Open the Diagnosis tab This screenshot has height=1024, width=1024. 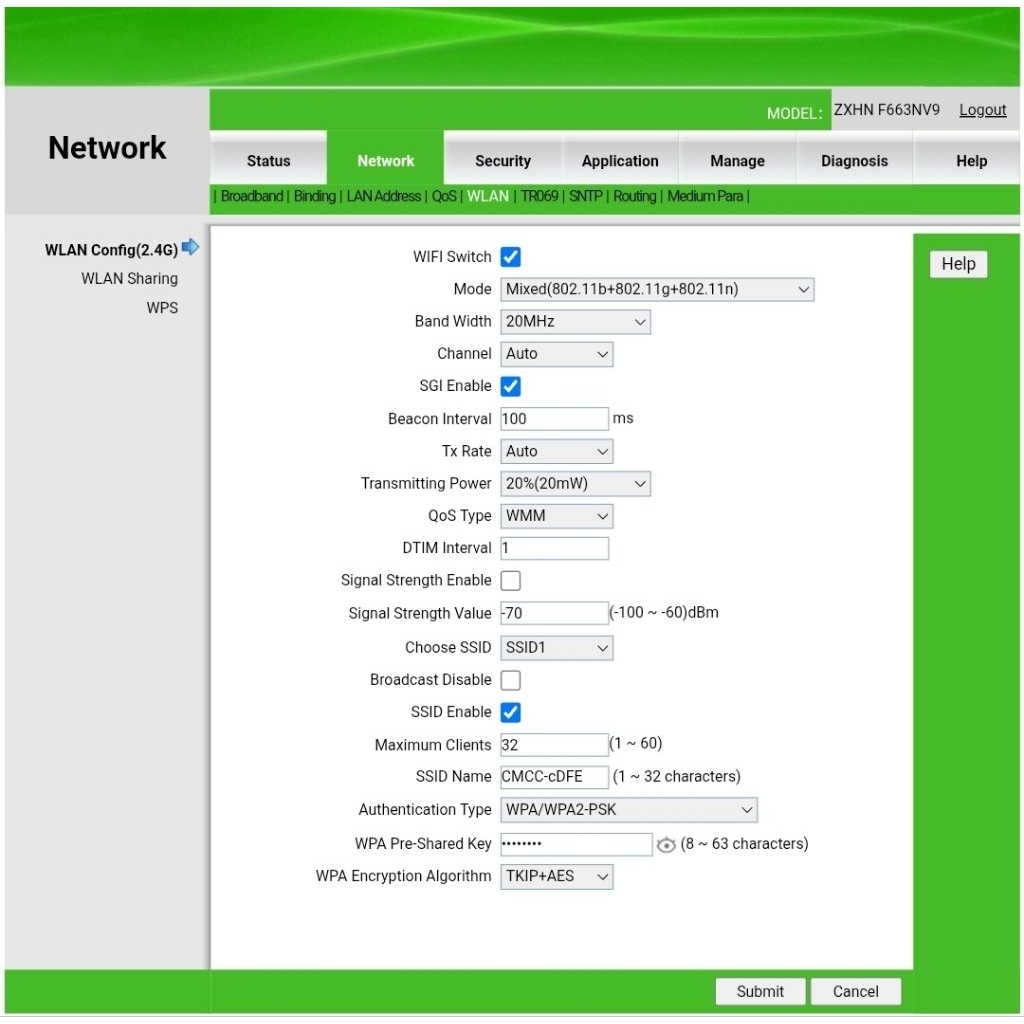pyautogui.click(x=854, y=161)
